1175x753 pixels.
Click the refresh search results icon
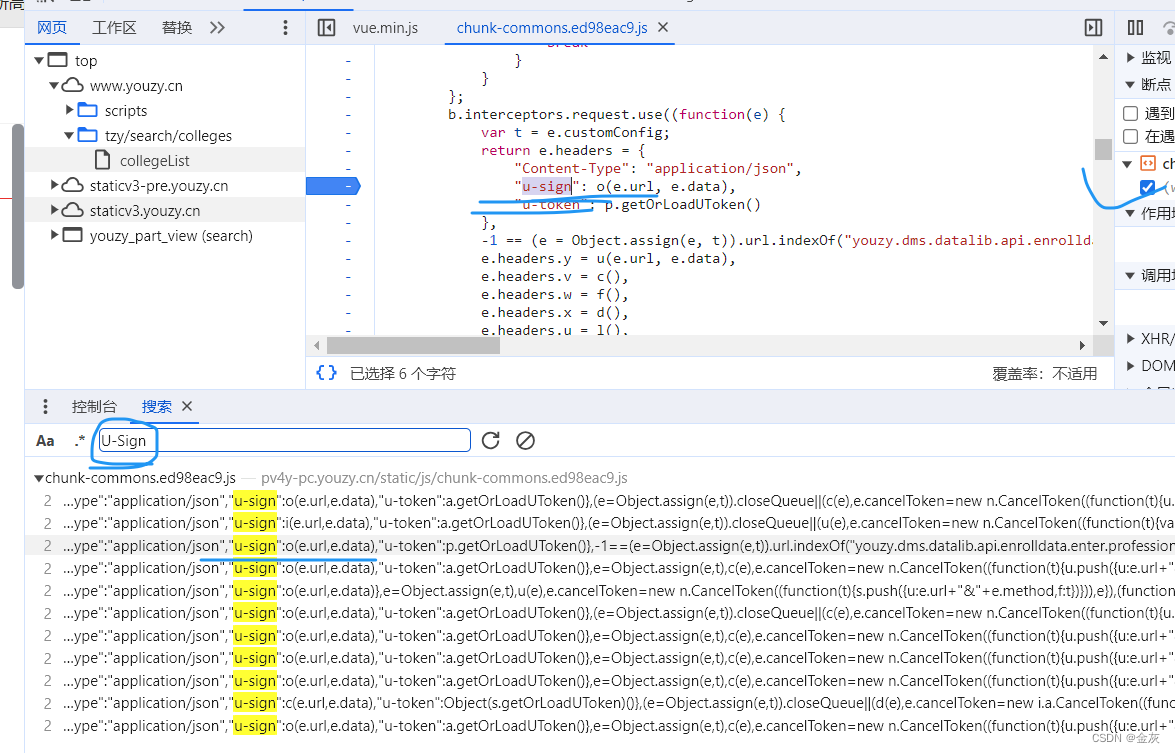(490, 440)
